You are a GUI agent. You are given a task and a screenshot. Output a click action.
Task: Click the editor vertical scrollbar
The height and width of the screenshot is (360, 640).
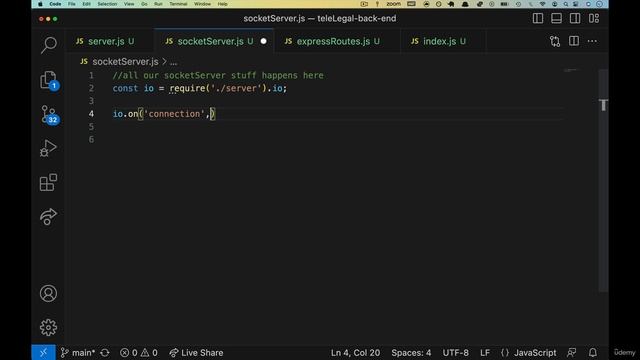pyautogui.click(x=603, y=181)
